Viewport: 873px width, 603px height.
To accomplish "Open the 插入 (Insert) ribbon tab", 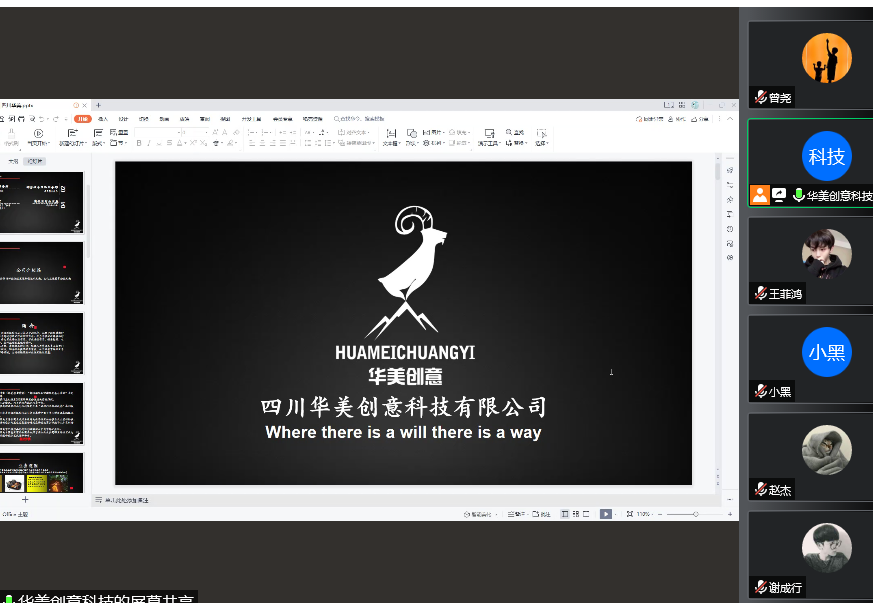I will (102, 119).
